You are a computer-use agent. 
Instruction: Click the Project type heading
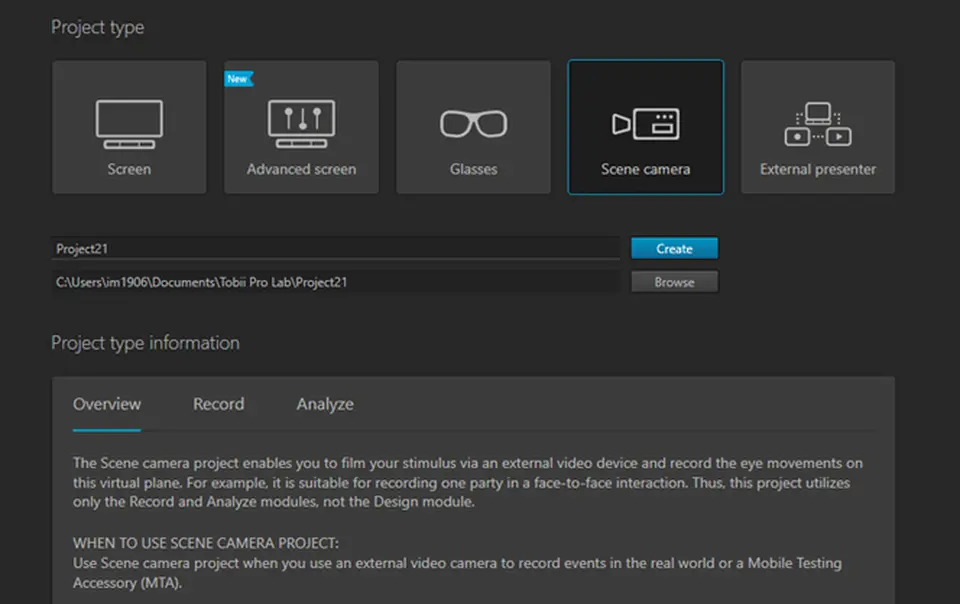[x=98, y=28]
